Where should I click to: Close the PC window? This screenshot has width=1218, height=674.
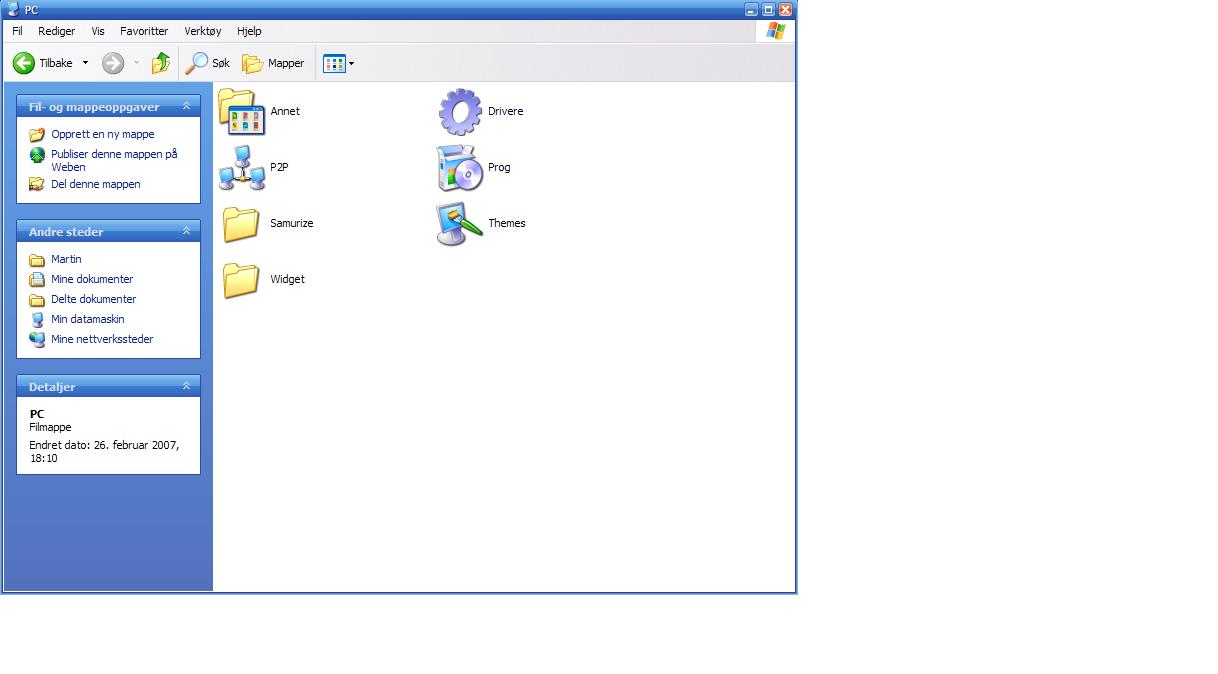pos(785,9)
